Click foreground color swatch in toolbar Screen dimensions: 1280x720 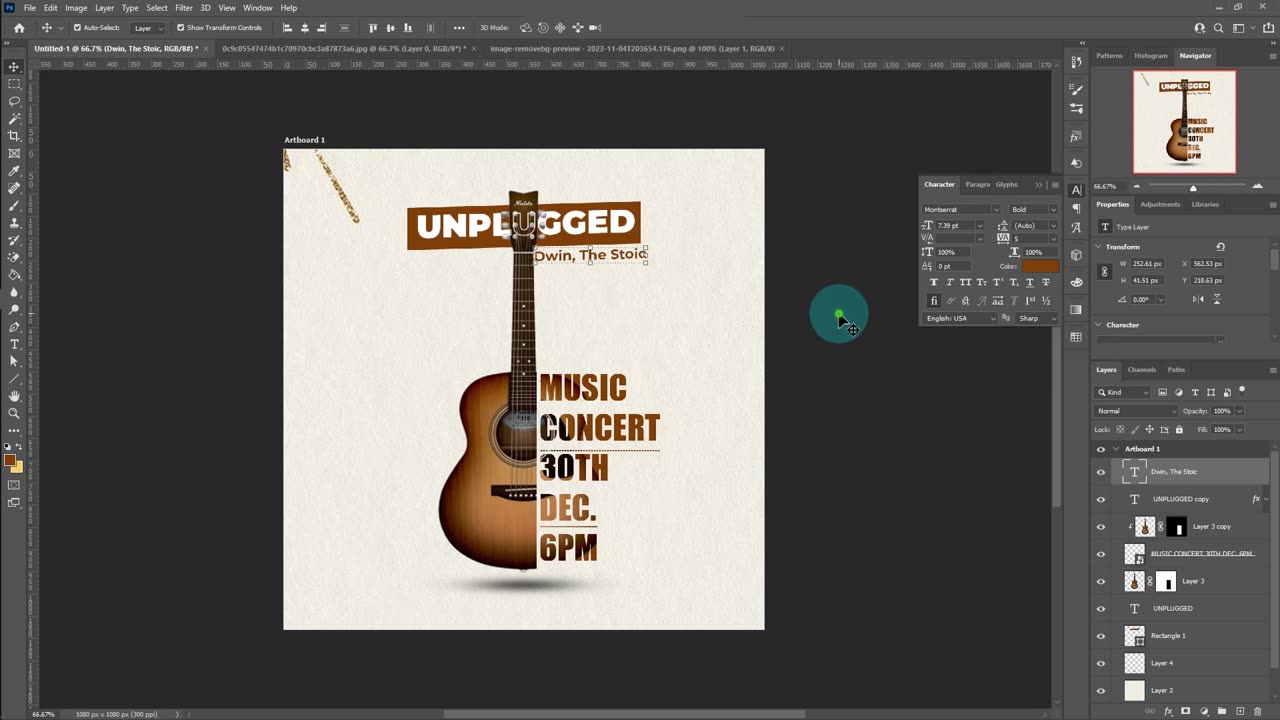(x=10, y=461)
